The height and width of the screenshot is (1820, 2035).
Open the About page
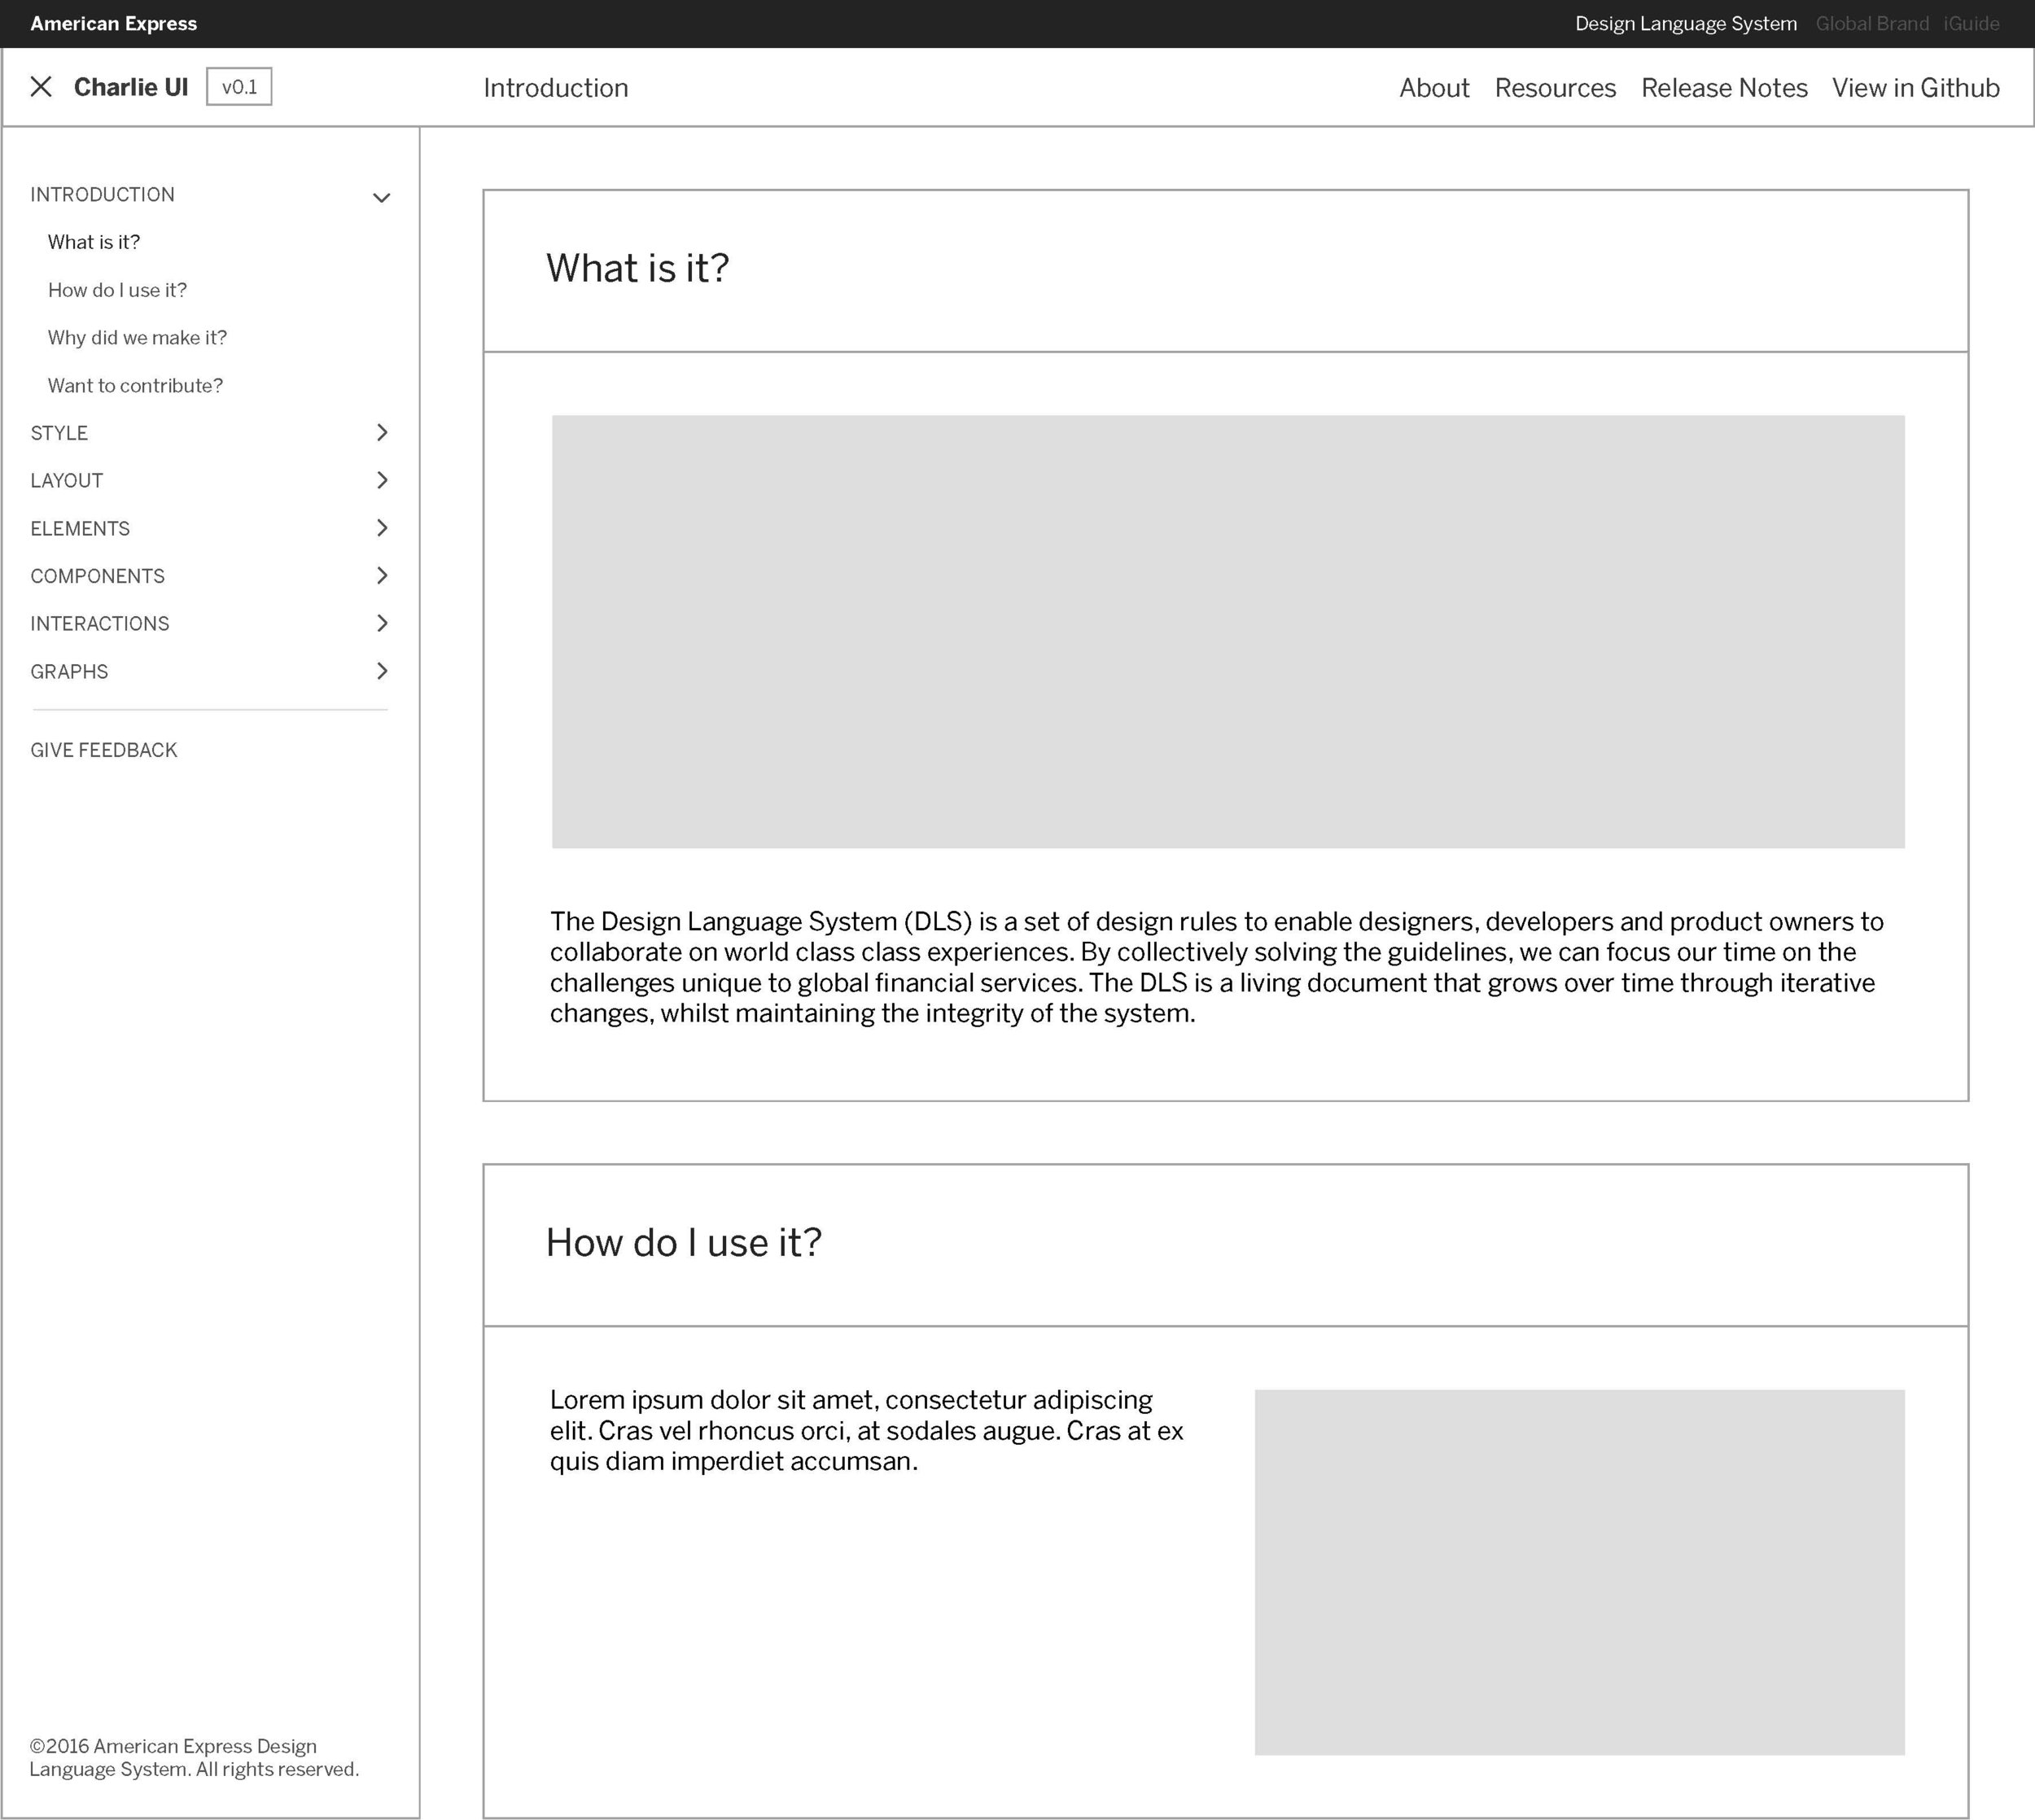1433,88
